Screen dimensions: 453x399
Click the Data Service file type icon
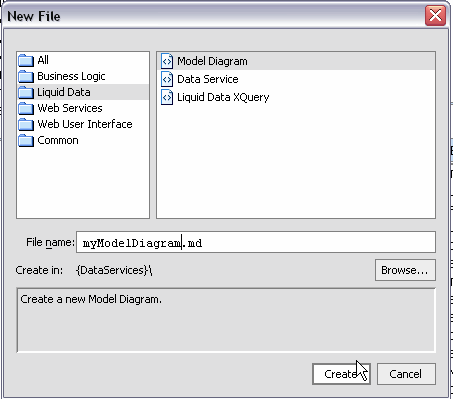pos(167,79)
